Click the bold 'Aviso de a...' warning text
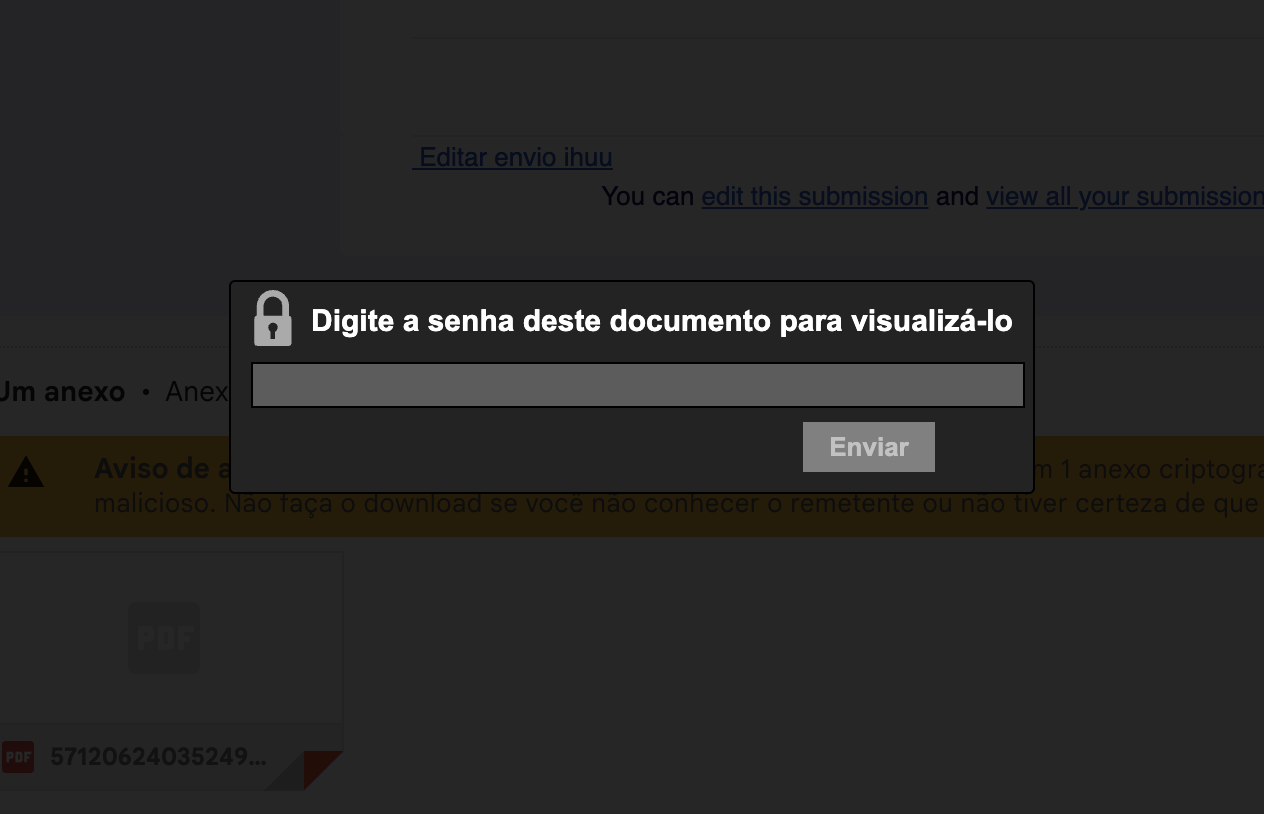The height and width of the screenshot is (814, 1264). click(162, 468)
